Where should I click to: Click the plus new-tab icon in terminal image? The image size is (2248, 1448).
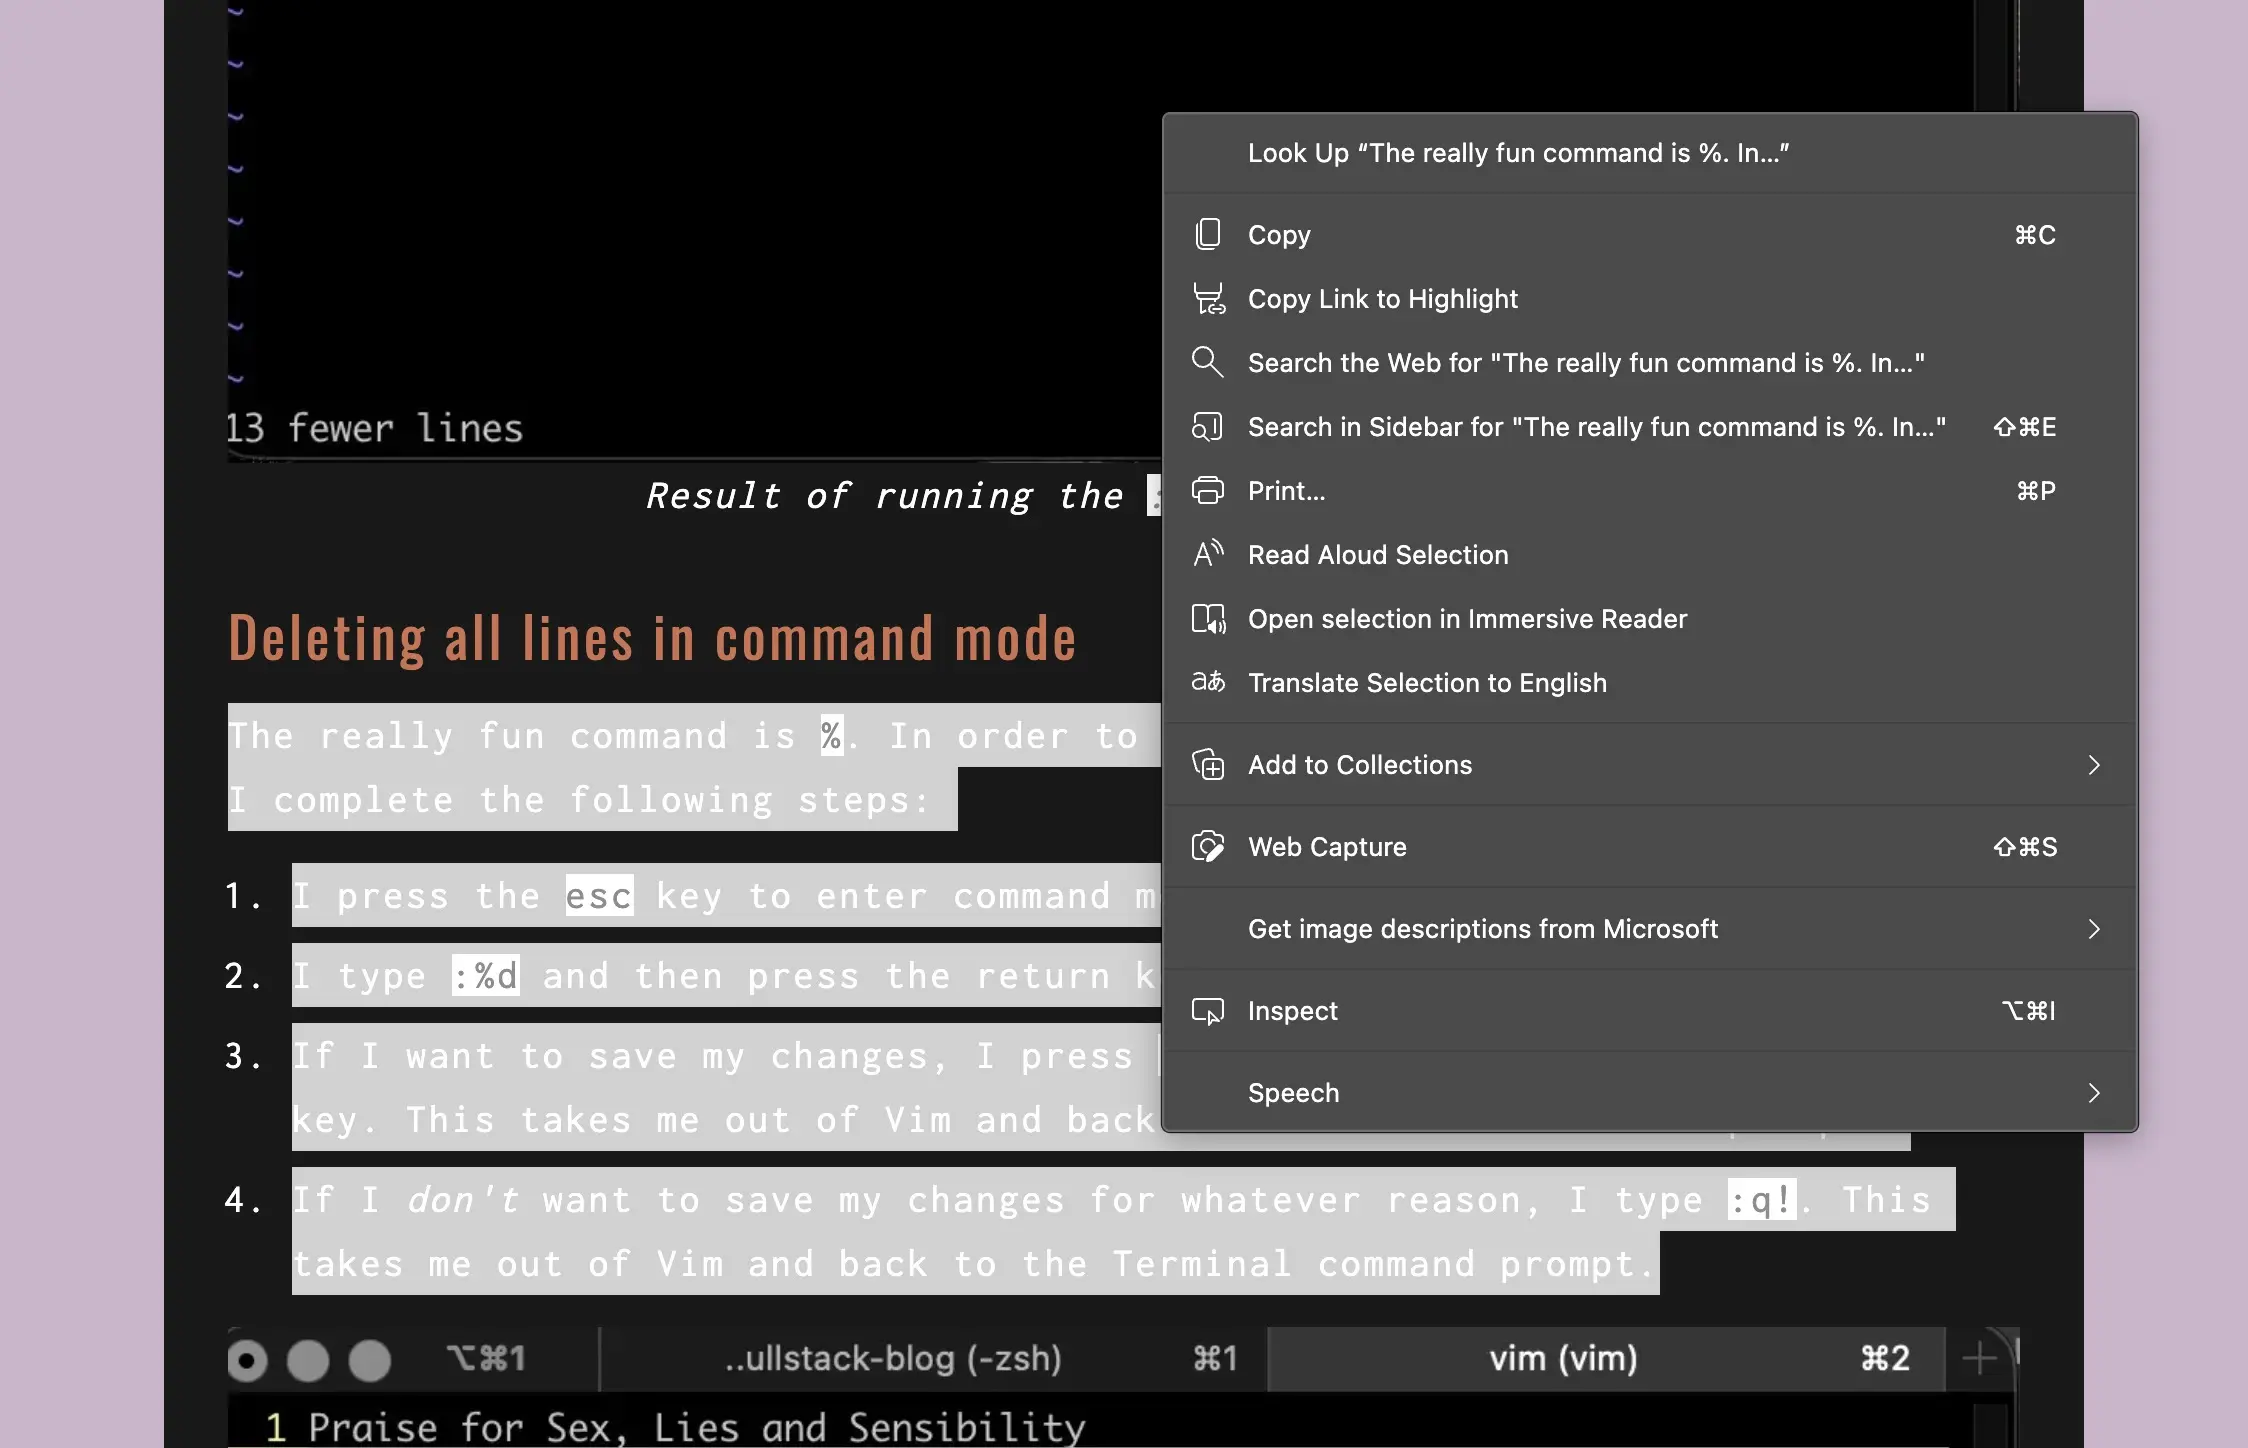tap(1979, 1358)
